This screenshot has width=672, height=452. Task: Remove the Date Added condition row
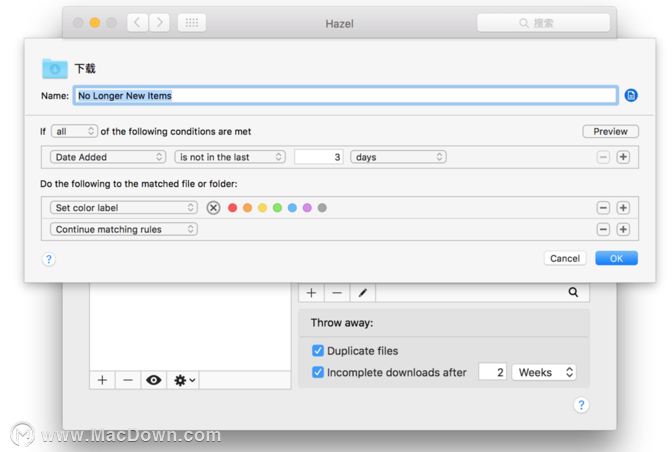tap(603, 157)
